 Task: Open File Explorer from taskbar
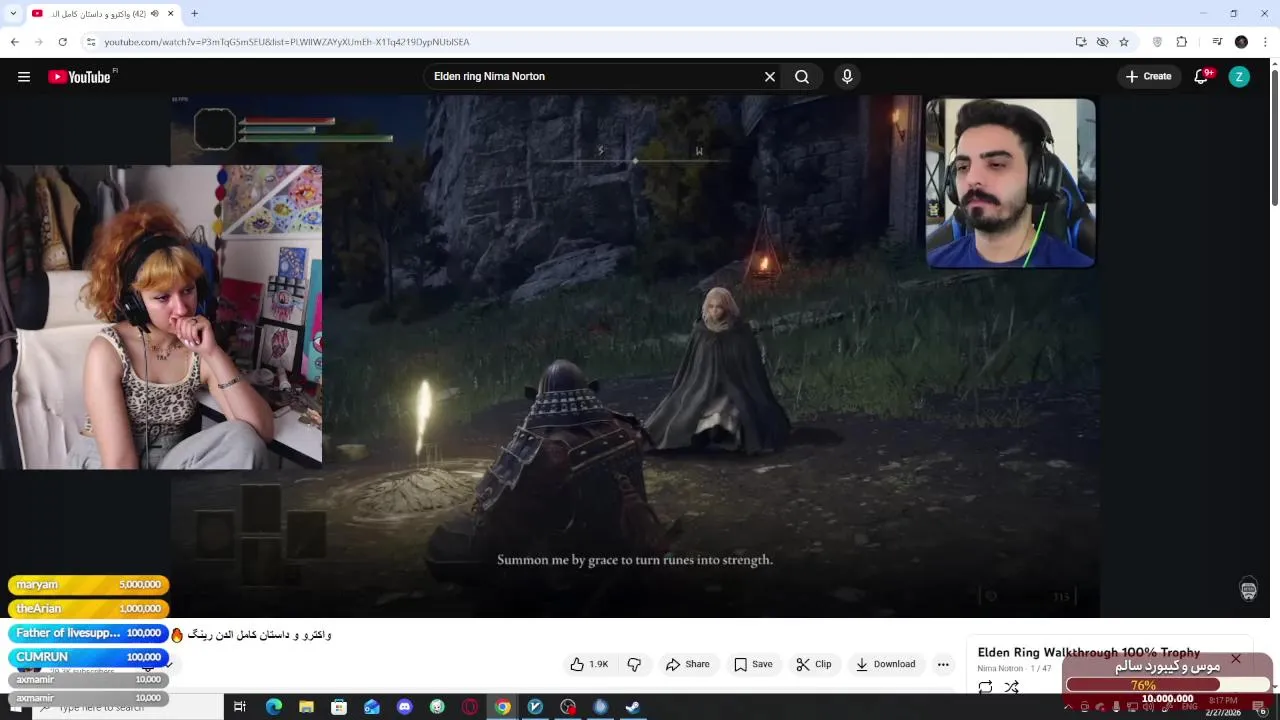tap(306, 707)
